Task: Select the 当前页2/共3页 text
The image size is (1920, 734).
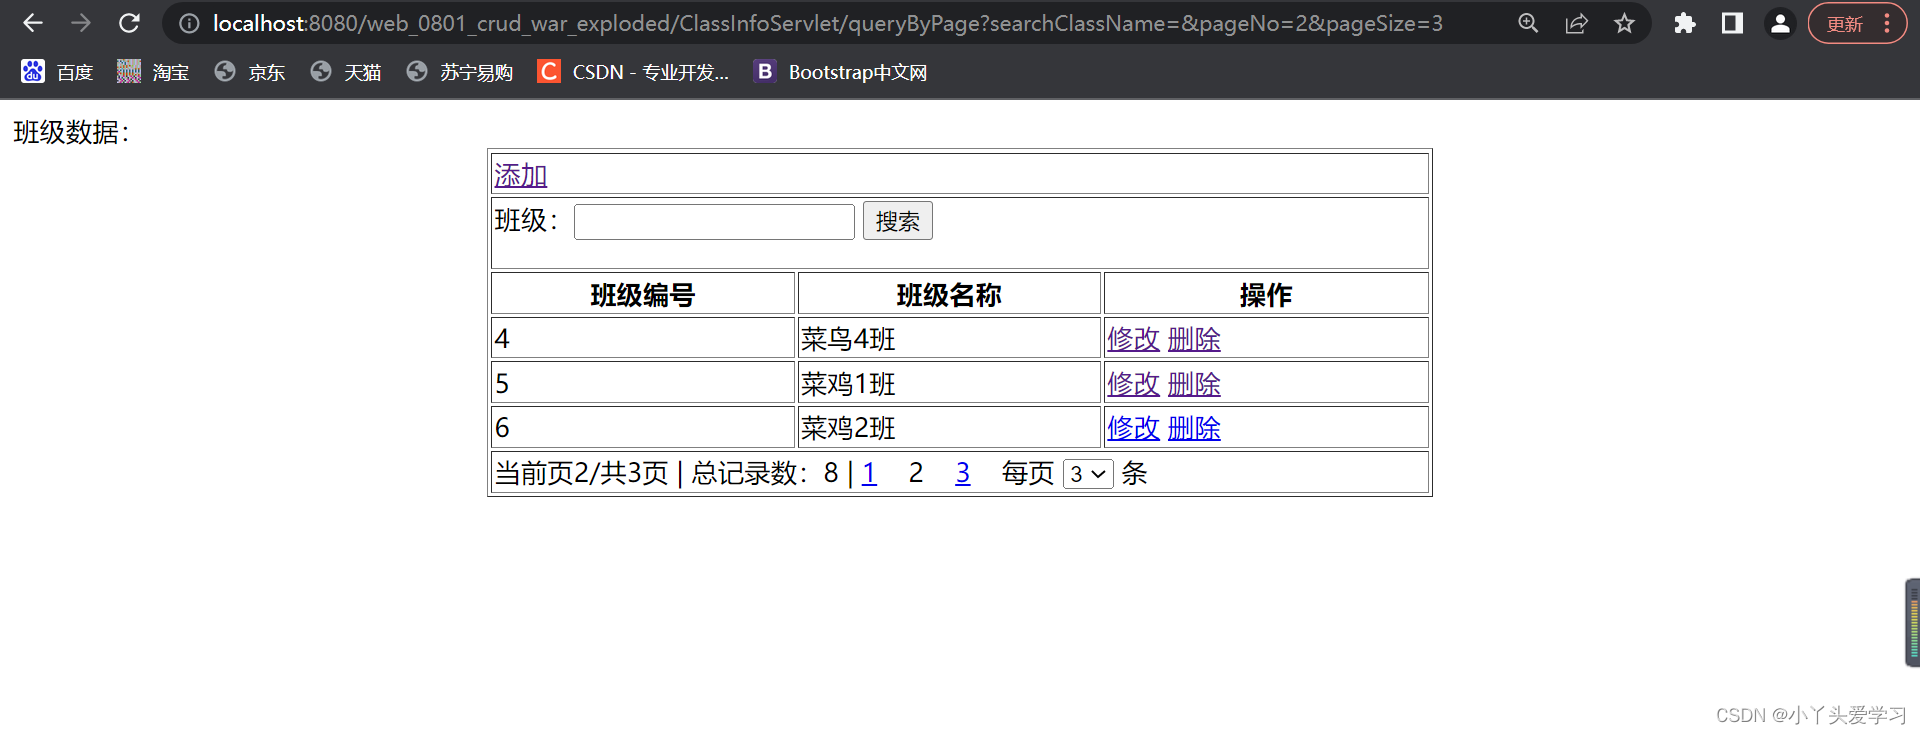Action: (x=581, y=473)
